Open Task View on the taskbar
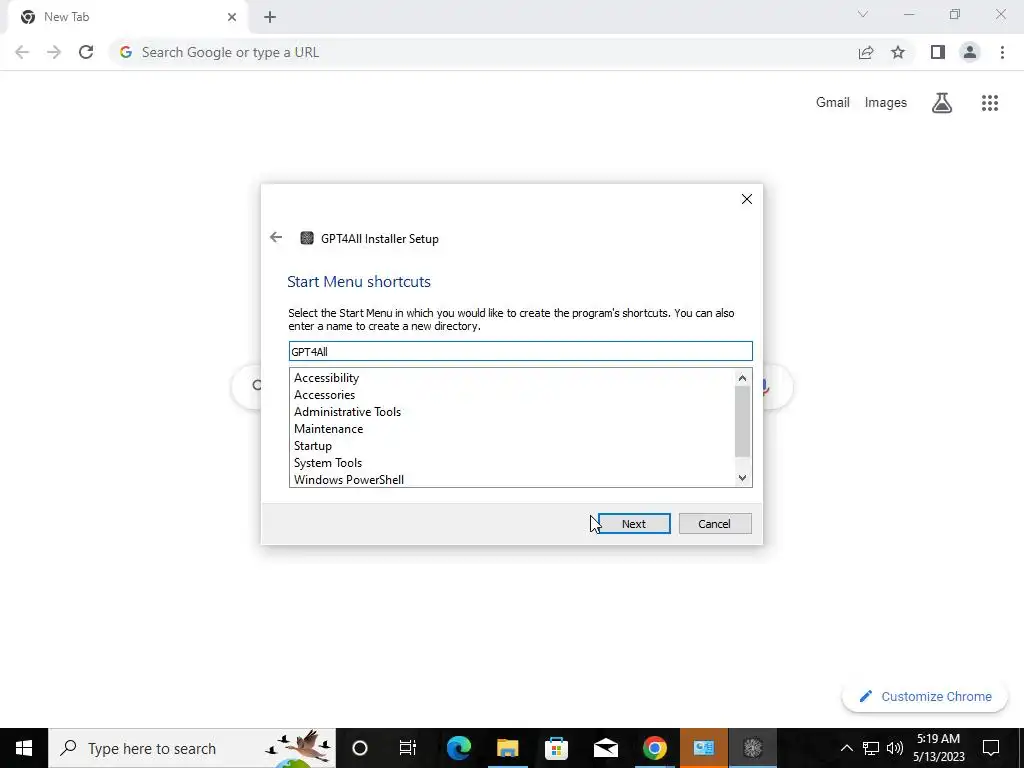Viewport: 1024px width, 768px height. (x=408, y=748)
